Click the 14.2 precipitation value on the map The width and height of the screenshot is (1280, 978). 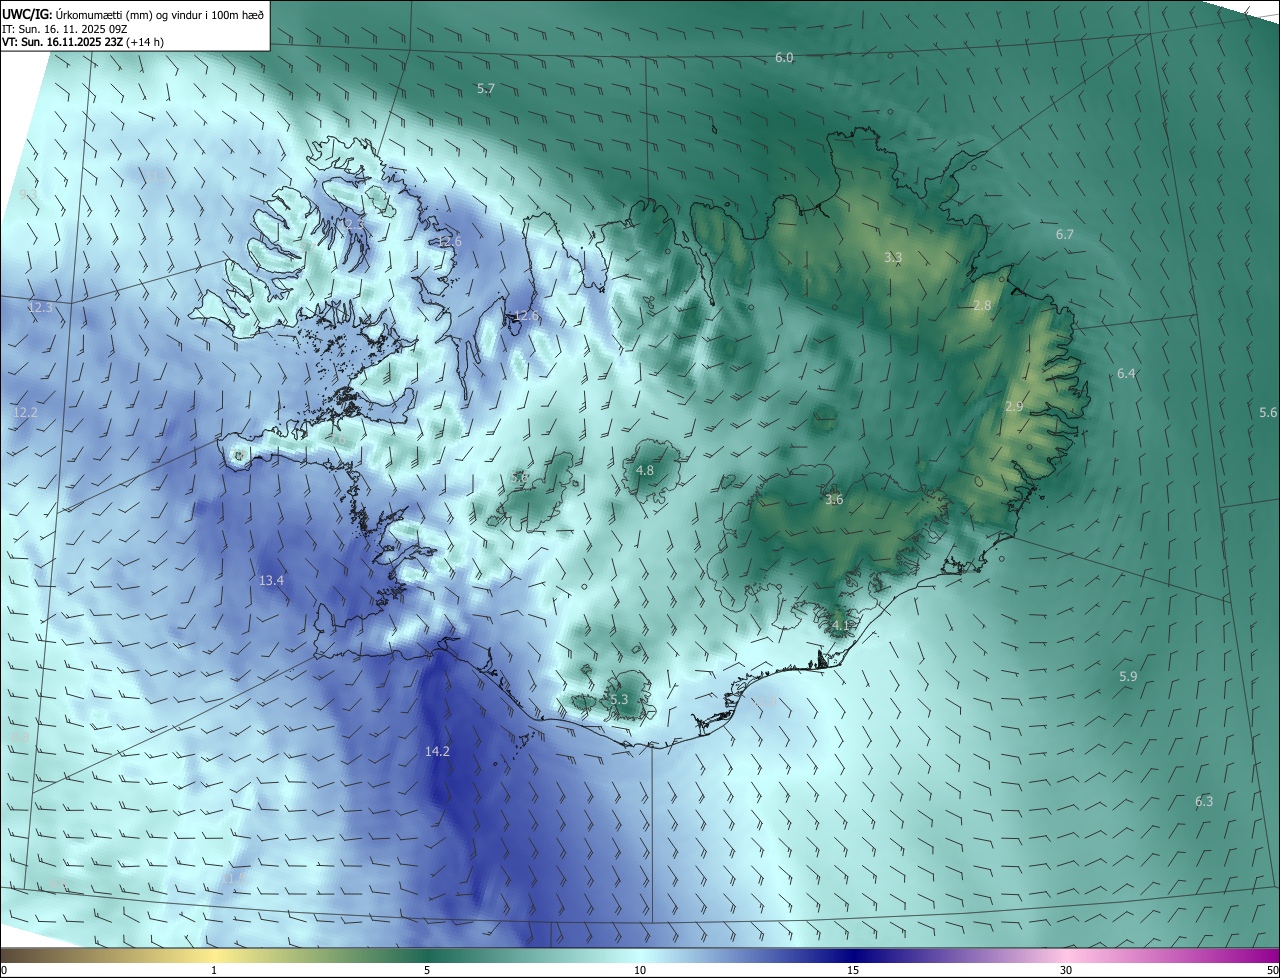point(437,751)
